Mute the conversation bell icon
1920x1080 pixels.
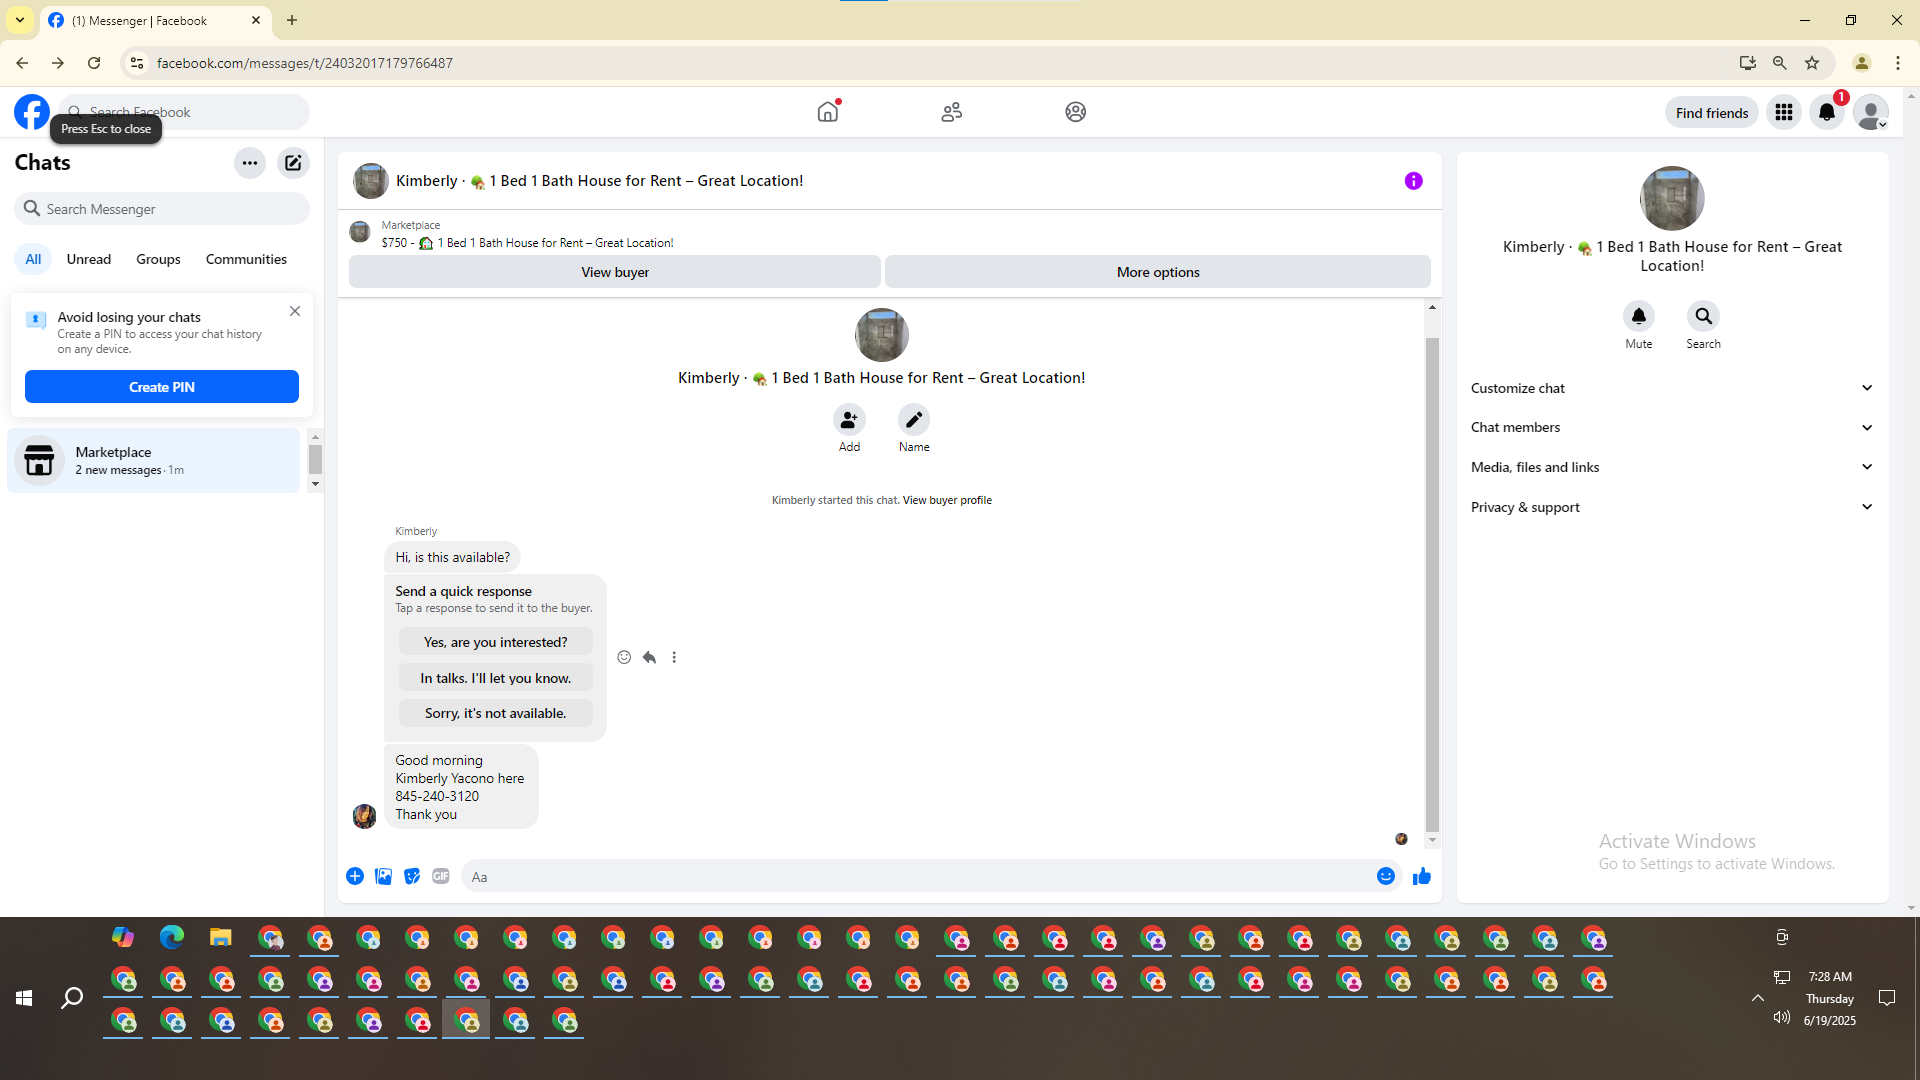tap(1639, 316)
